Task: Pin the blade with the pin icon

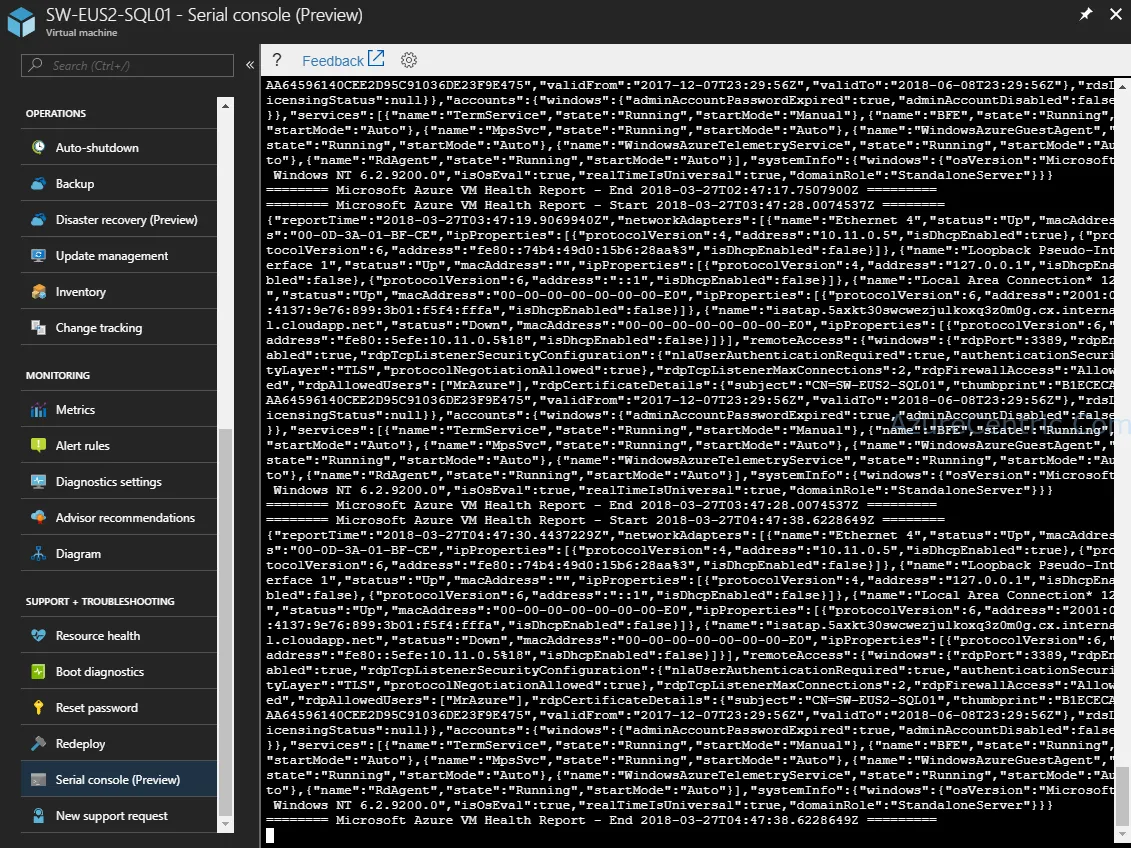Action: (1086, 14)
